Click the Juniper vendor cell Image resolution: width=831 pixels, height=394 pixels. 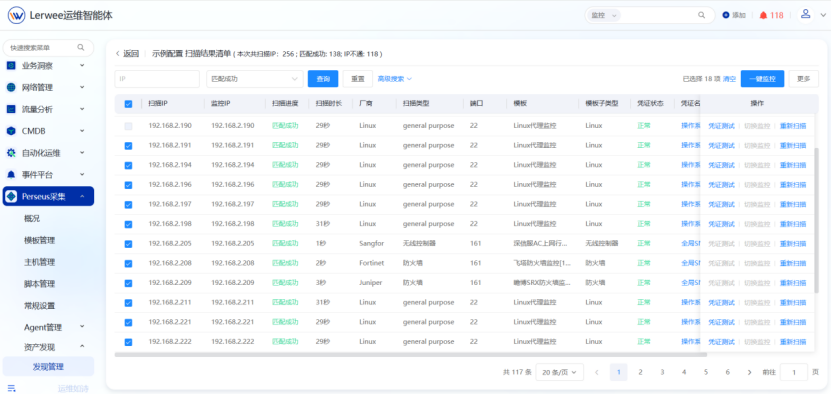click(x=370, y=283)
